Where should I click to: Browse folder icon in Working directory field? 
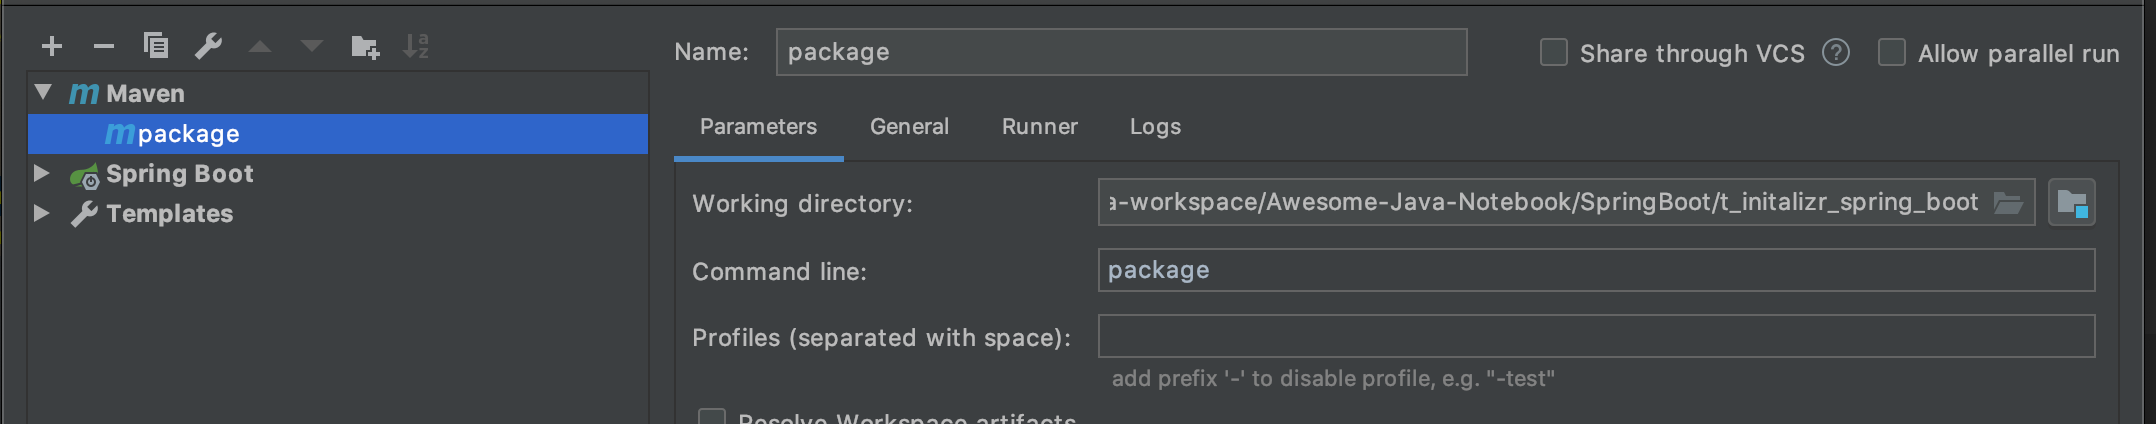pos(2008,203)
